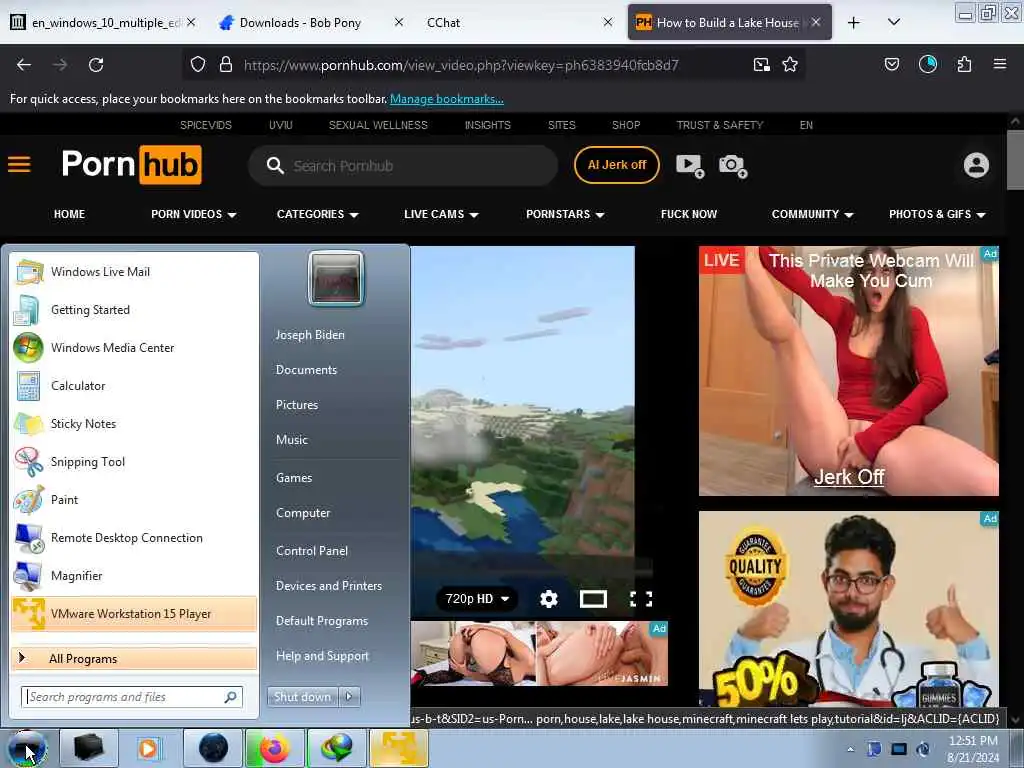Open video player settings gear
Screen dimensions: 1024x768
pyautogui.click(x=549, y=599)
